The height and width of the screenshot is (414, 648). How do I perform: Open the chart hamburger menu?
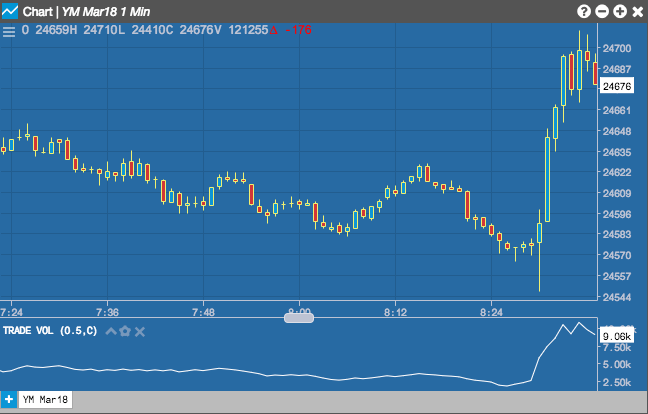point(9,31)
